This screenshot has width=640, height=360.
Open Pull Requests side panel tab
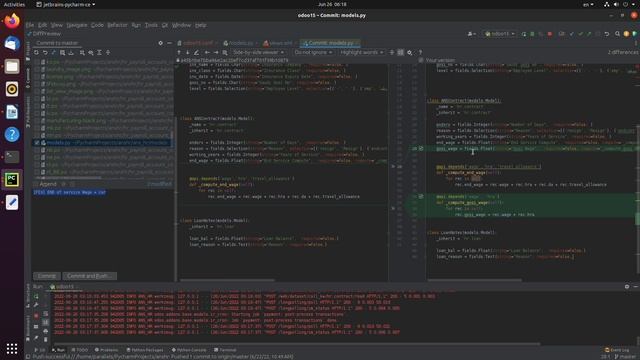tap(28, 112)
